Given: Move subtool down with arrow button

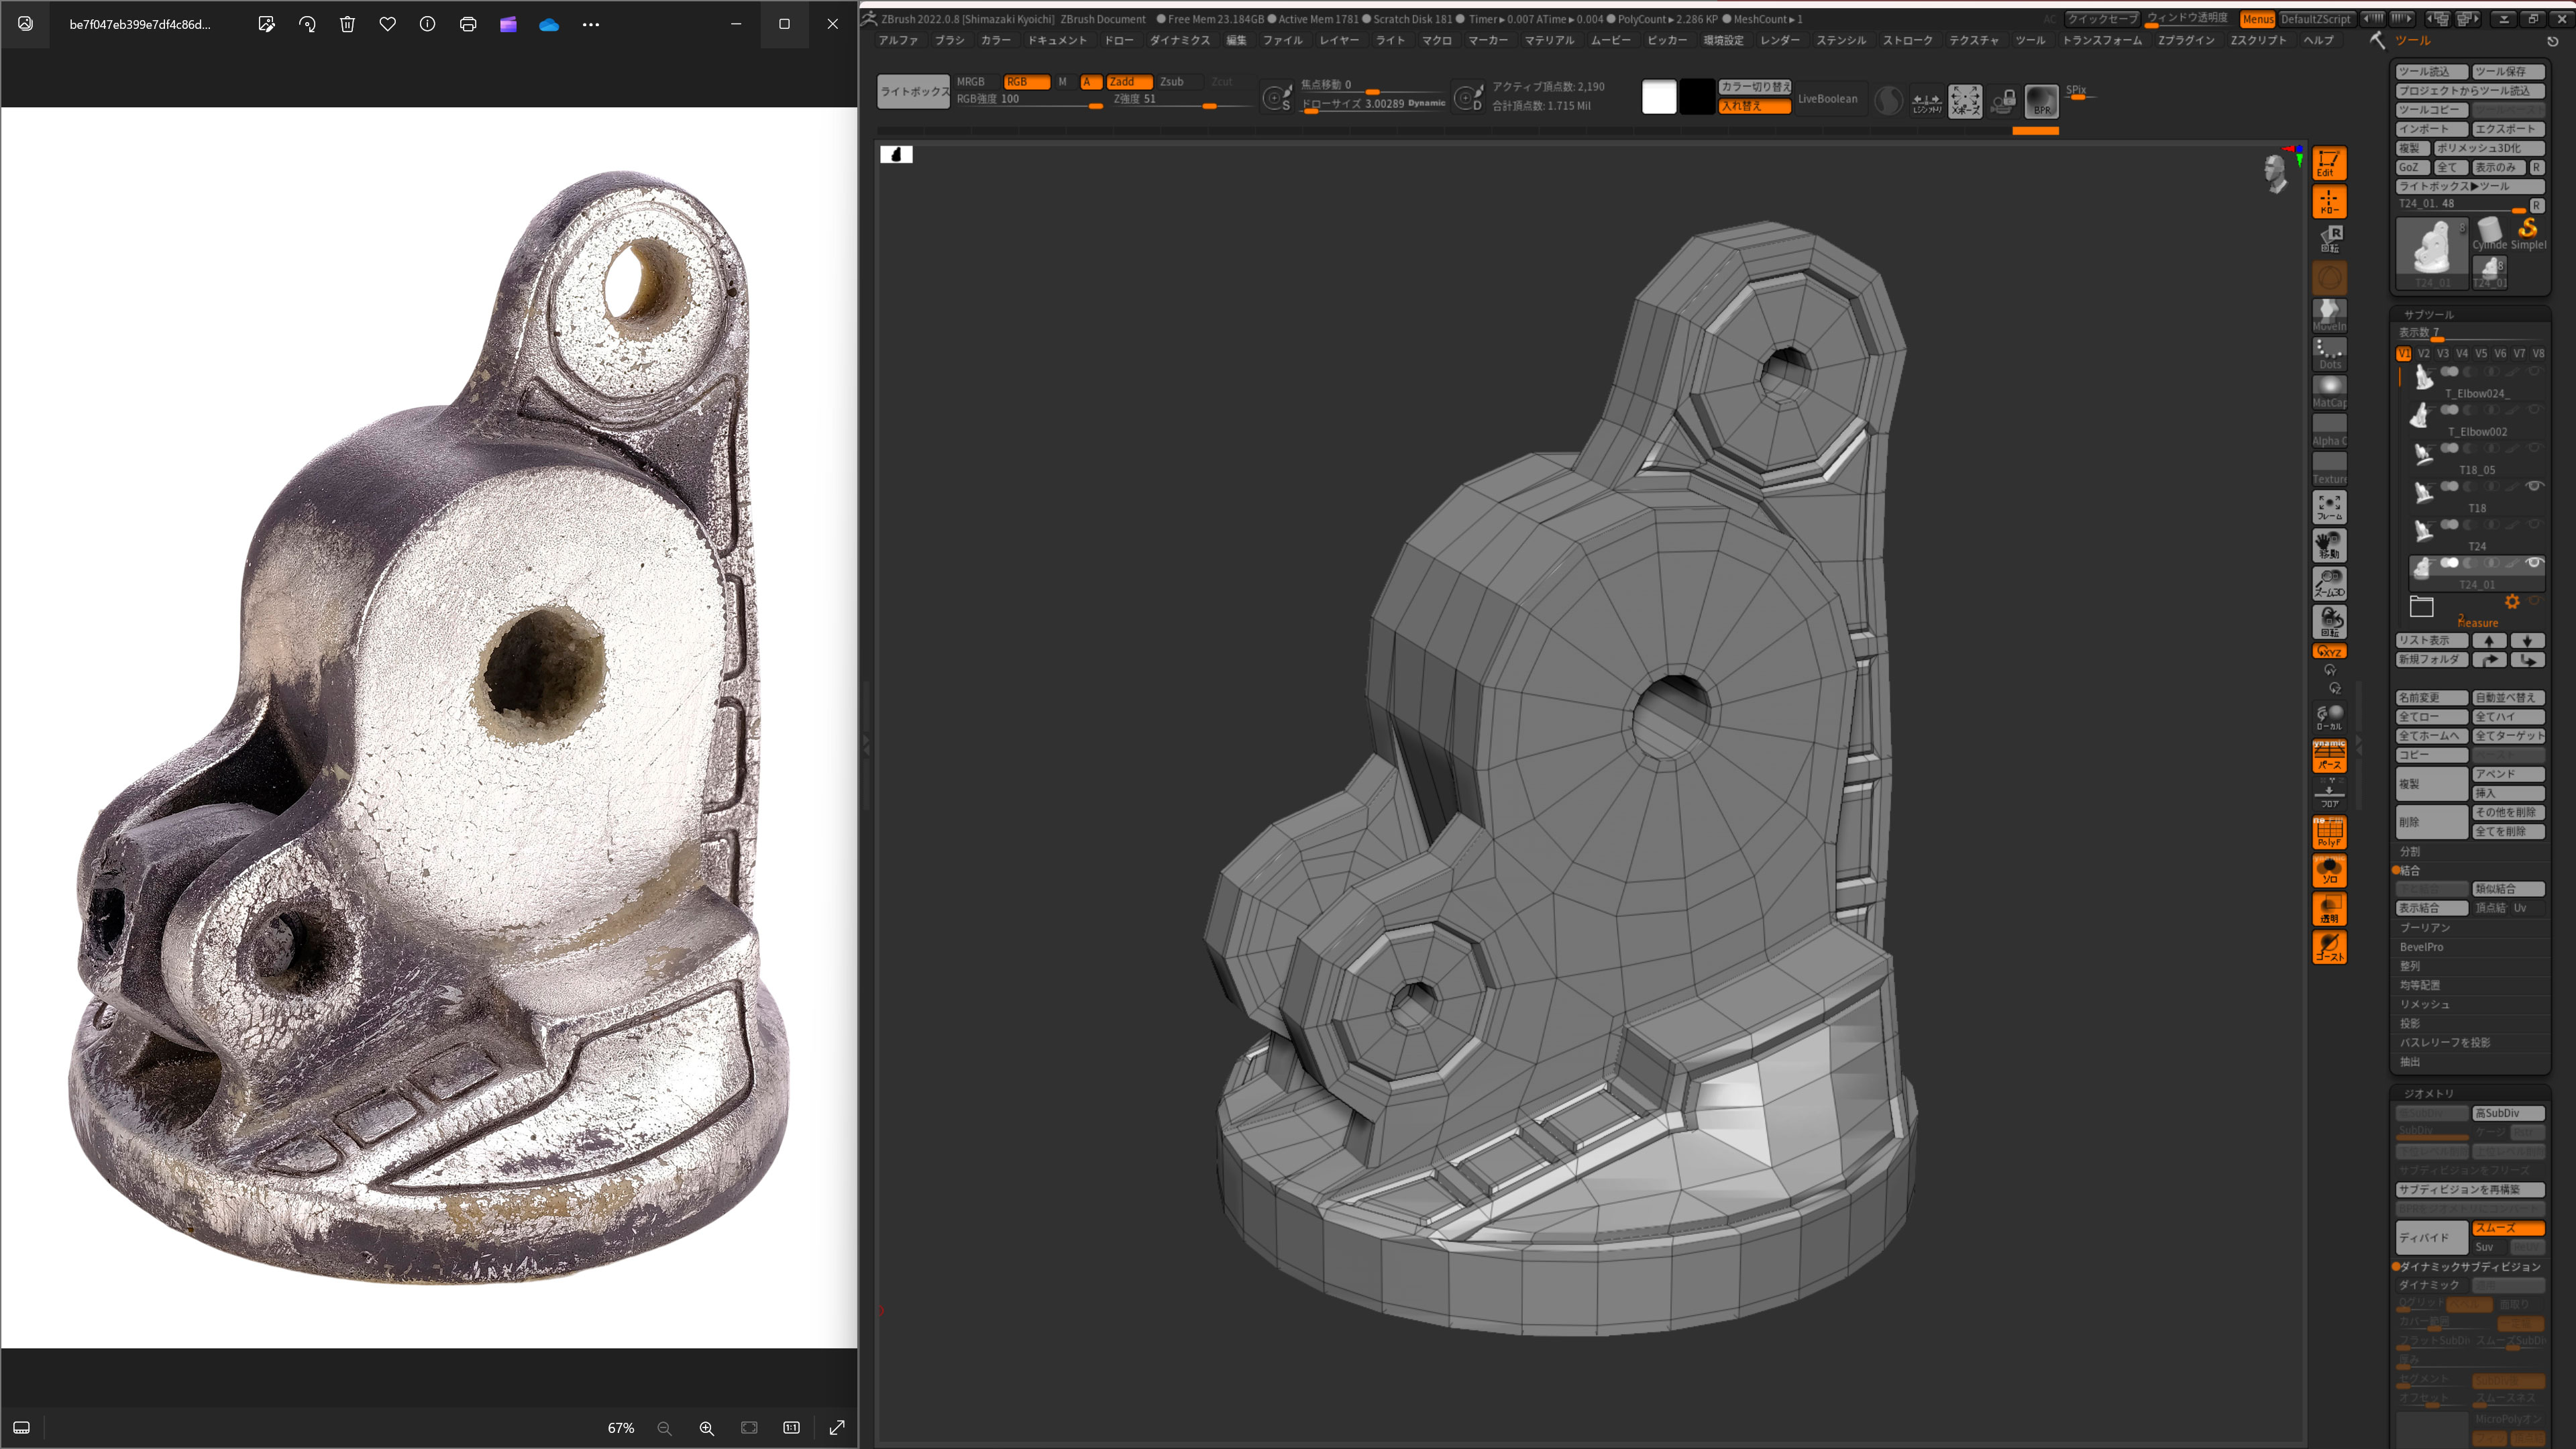Looking at the screenshot, I should (x=2527, y=640).
